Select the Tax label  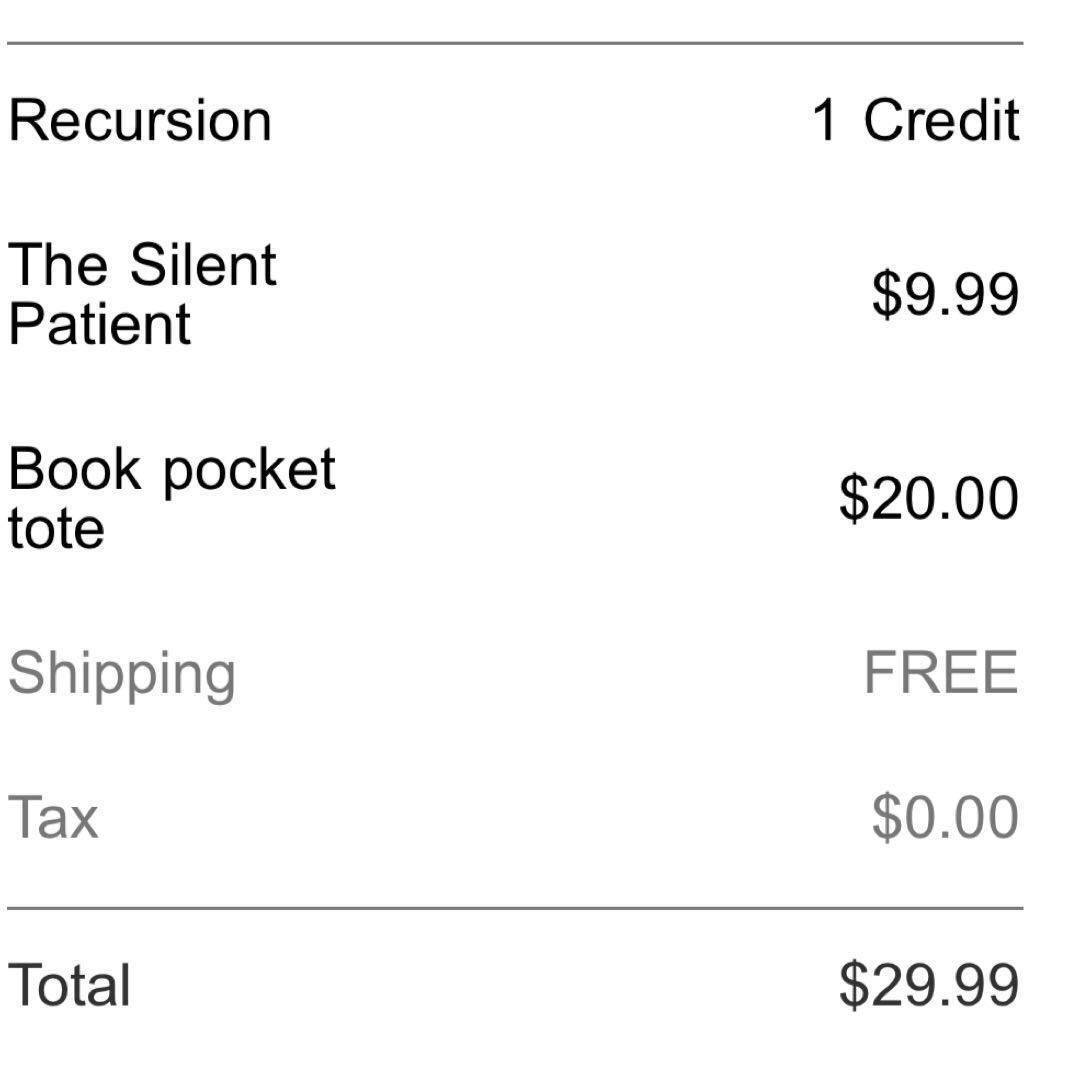[x=53, y=817]
